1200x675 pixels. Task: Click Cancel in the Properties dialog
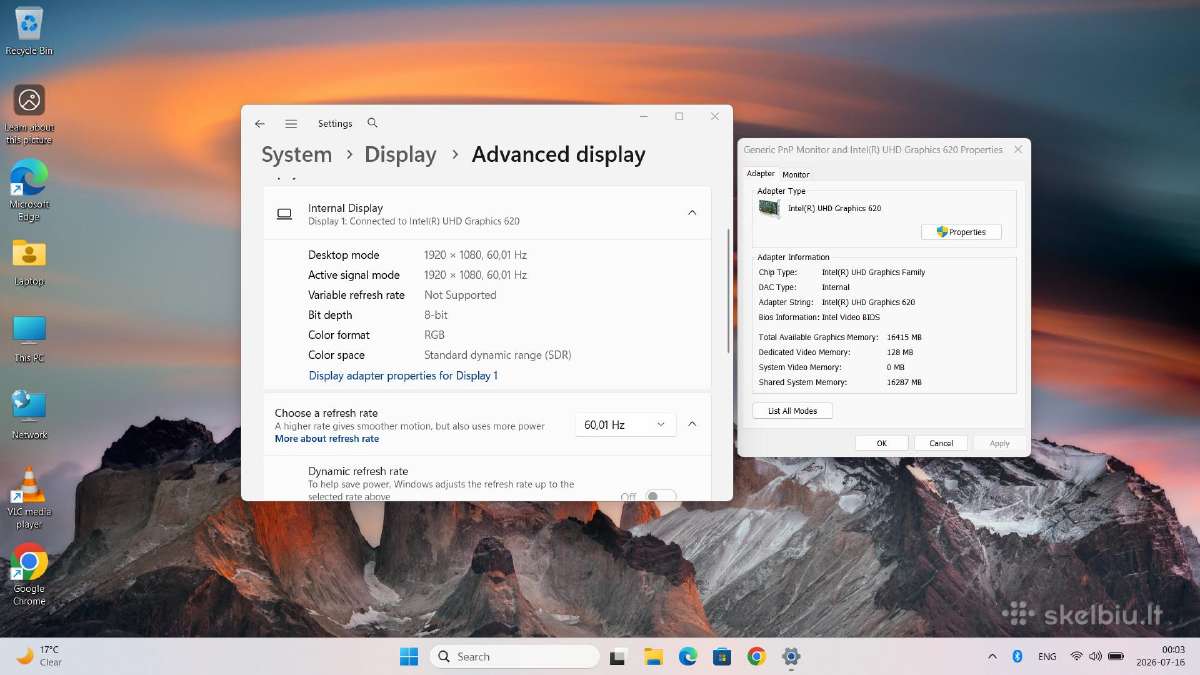coord(941,443)
